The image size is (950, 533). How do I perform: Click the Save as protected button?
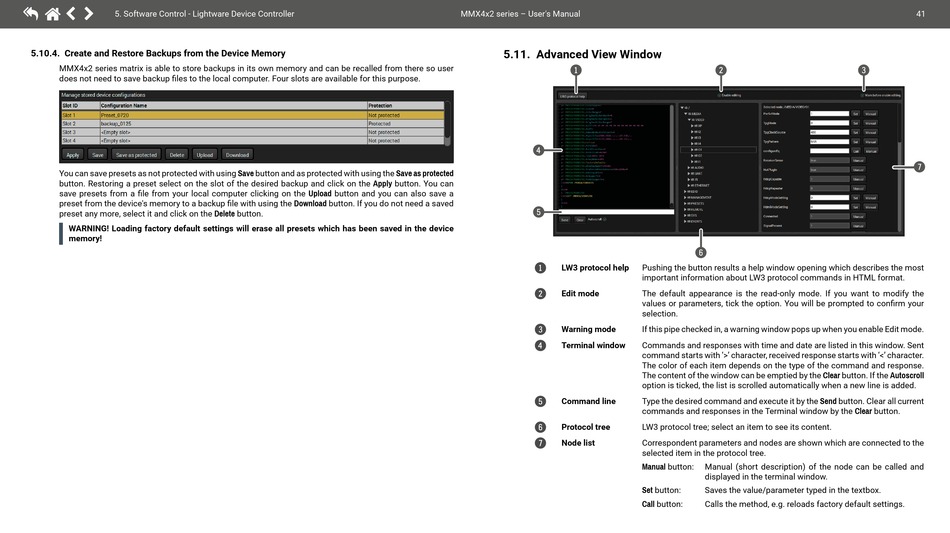(x=136, y=155)
